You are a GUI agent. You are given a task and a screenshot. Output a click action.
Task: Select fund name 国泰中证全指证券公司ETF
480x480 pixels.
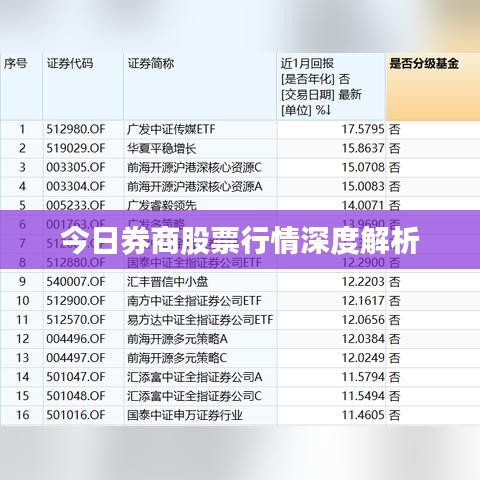pyautogui.click(x=194, y=263)
